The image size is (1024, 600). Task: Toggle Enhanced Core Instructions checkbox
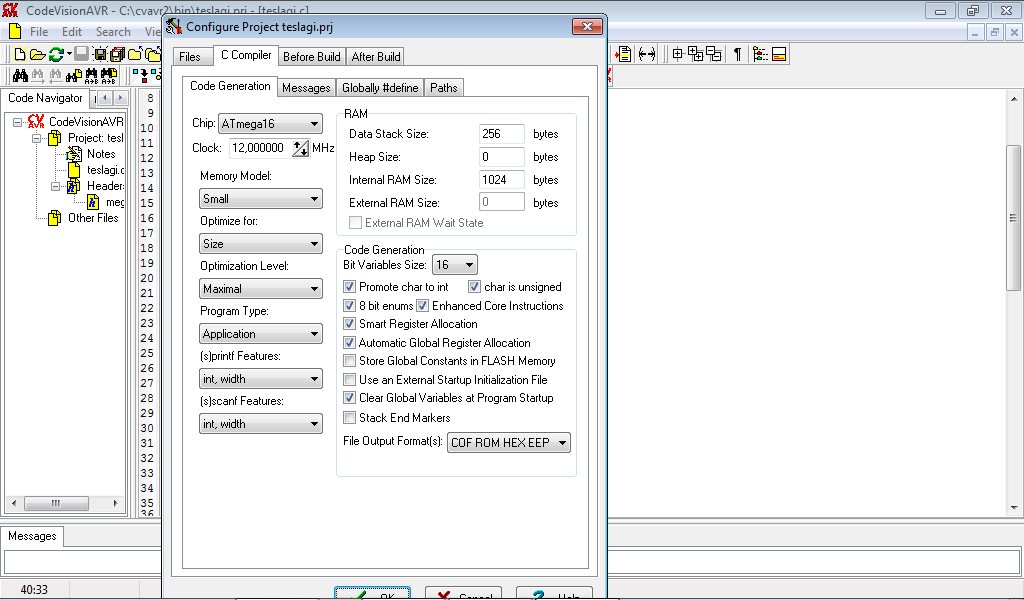[x=423, y=306]
